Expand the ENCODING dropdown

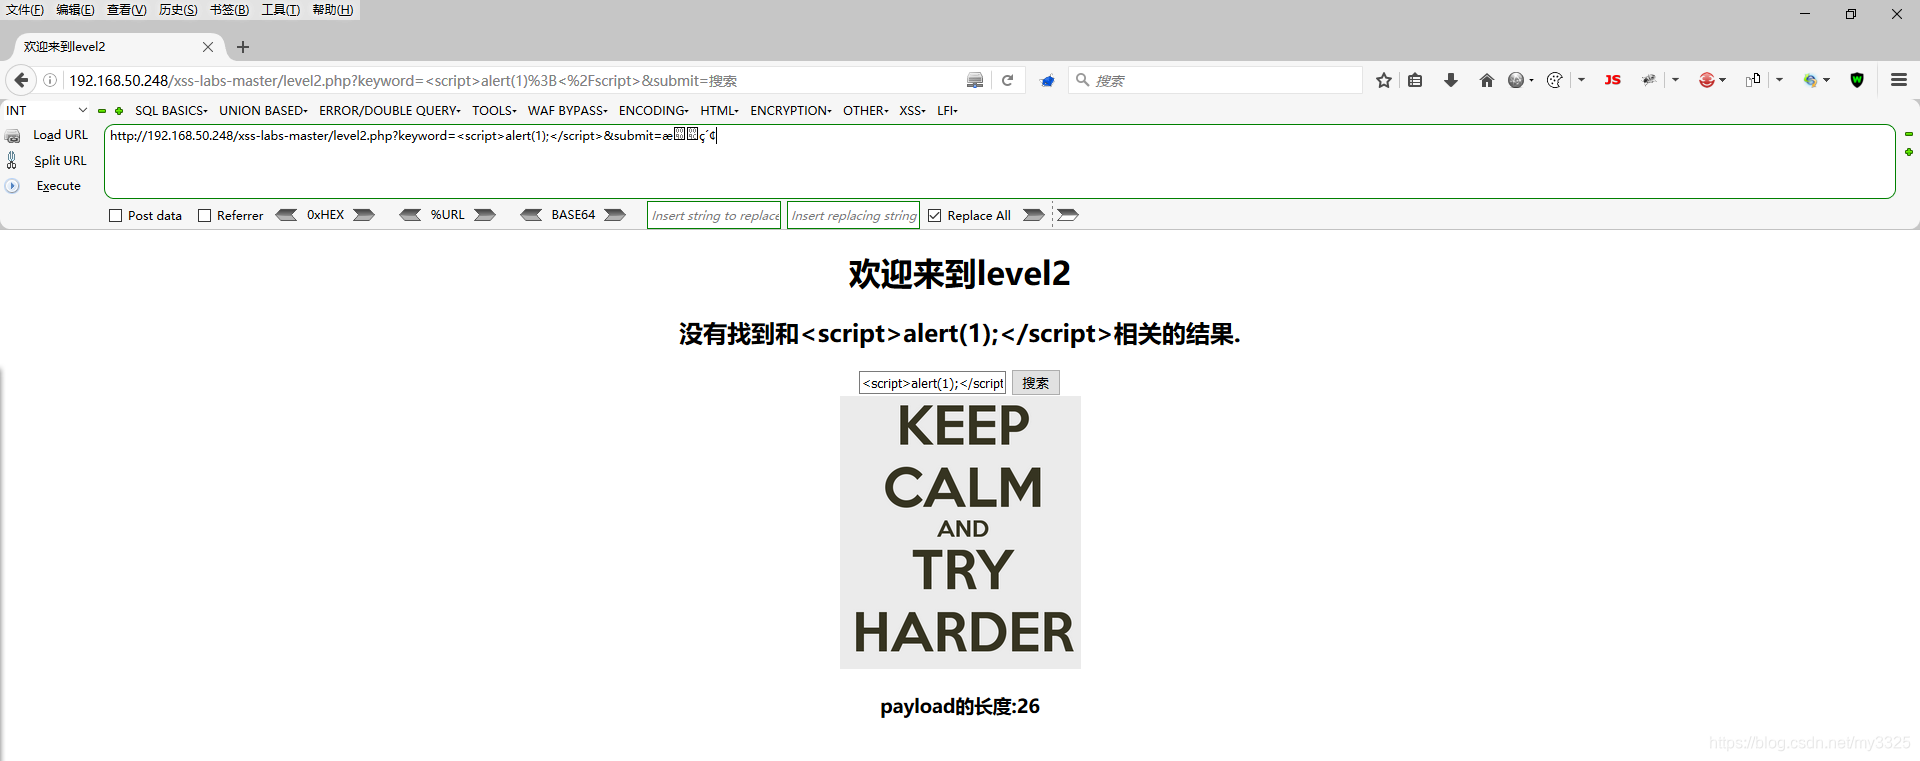tap(653, 111)
